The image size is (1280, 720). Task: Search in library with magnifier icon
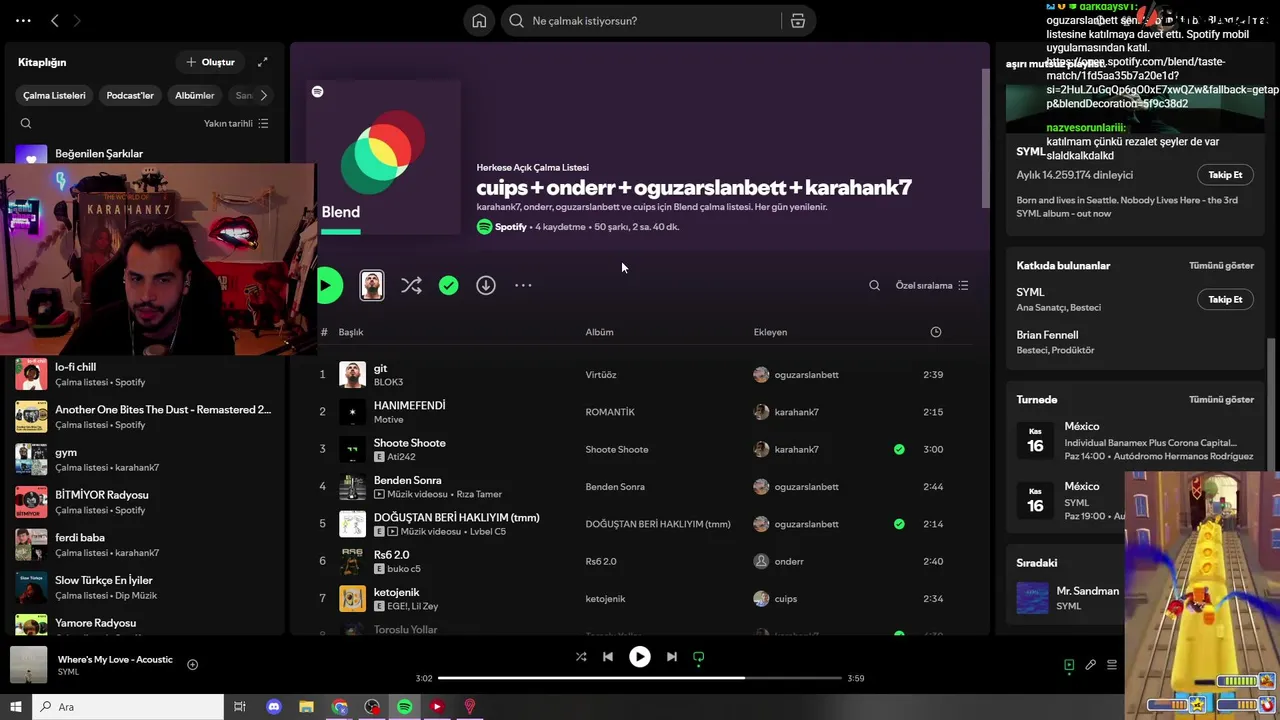click(x=26, y=124)
